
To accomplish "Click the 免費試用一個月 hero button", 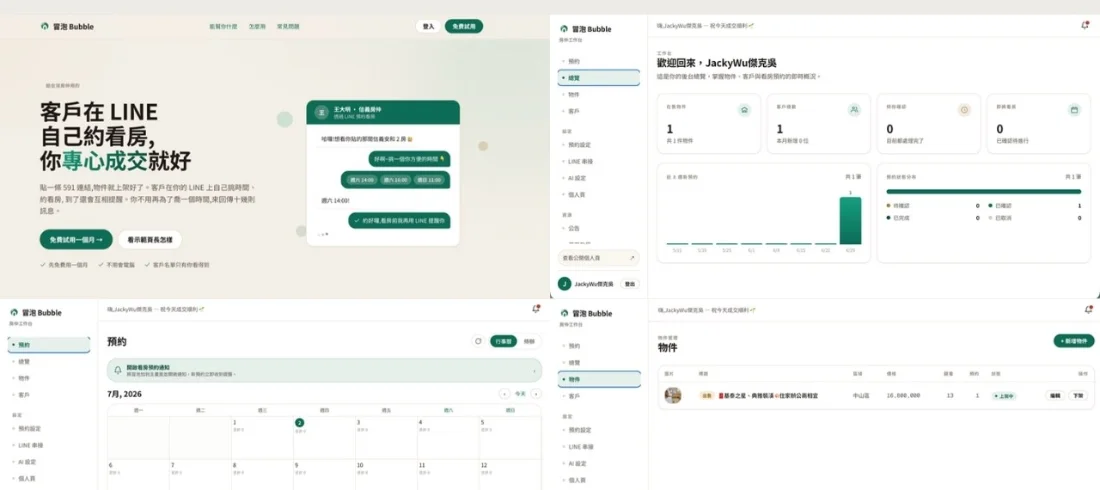I will pyautogui.click(x=76, y=239).
